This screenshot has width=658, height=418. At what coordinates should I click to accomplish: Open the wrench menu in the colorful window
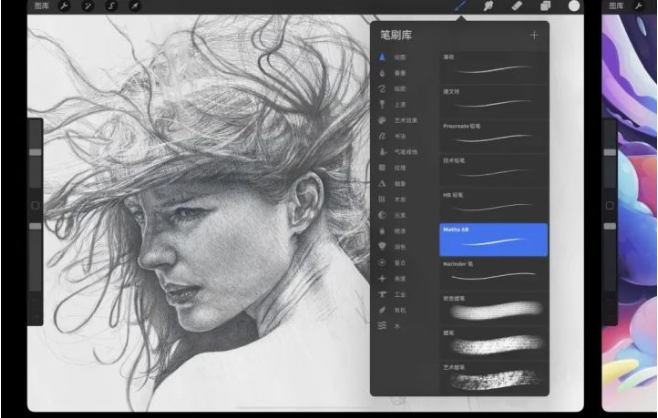point(639,6)
